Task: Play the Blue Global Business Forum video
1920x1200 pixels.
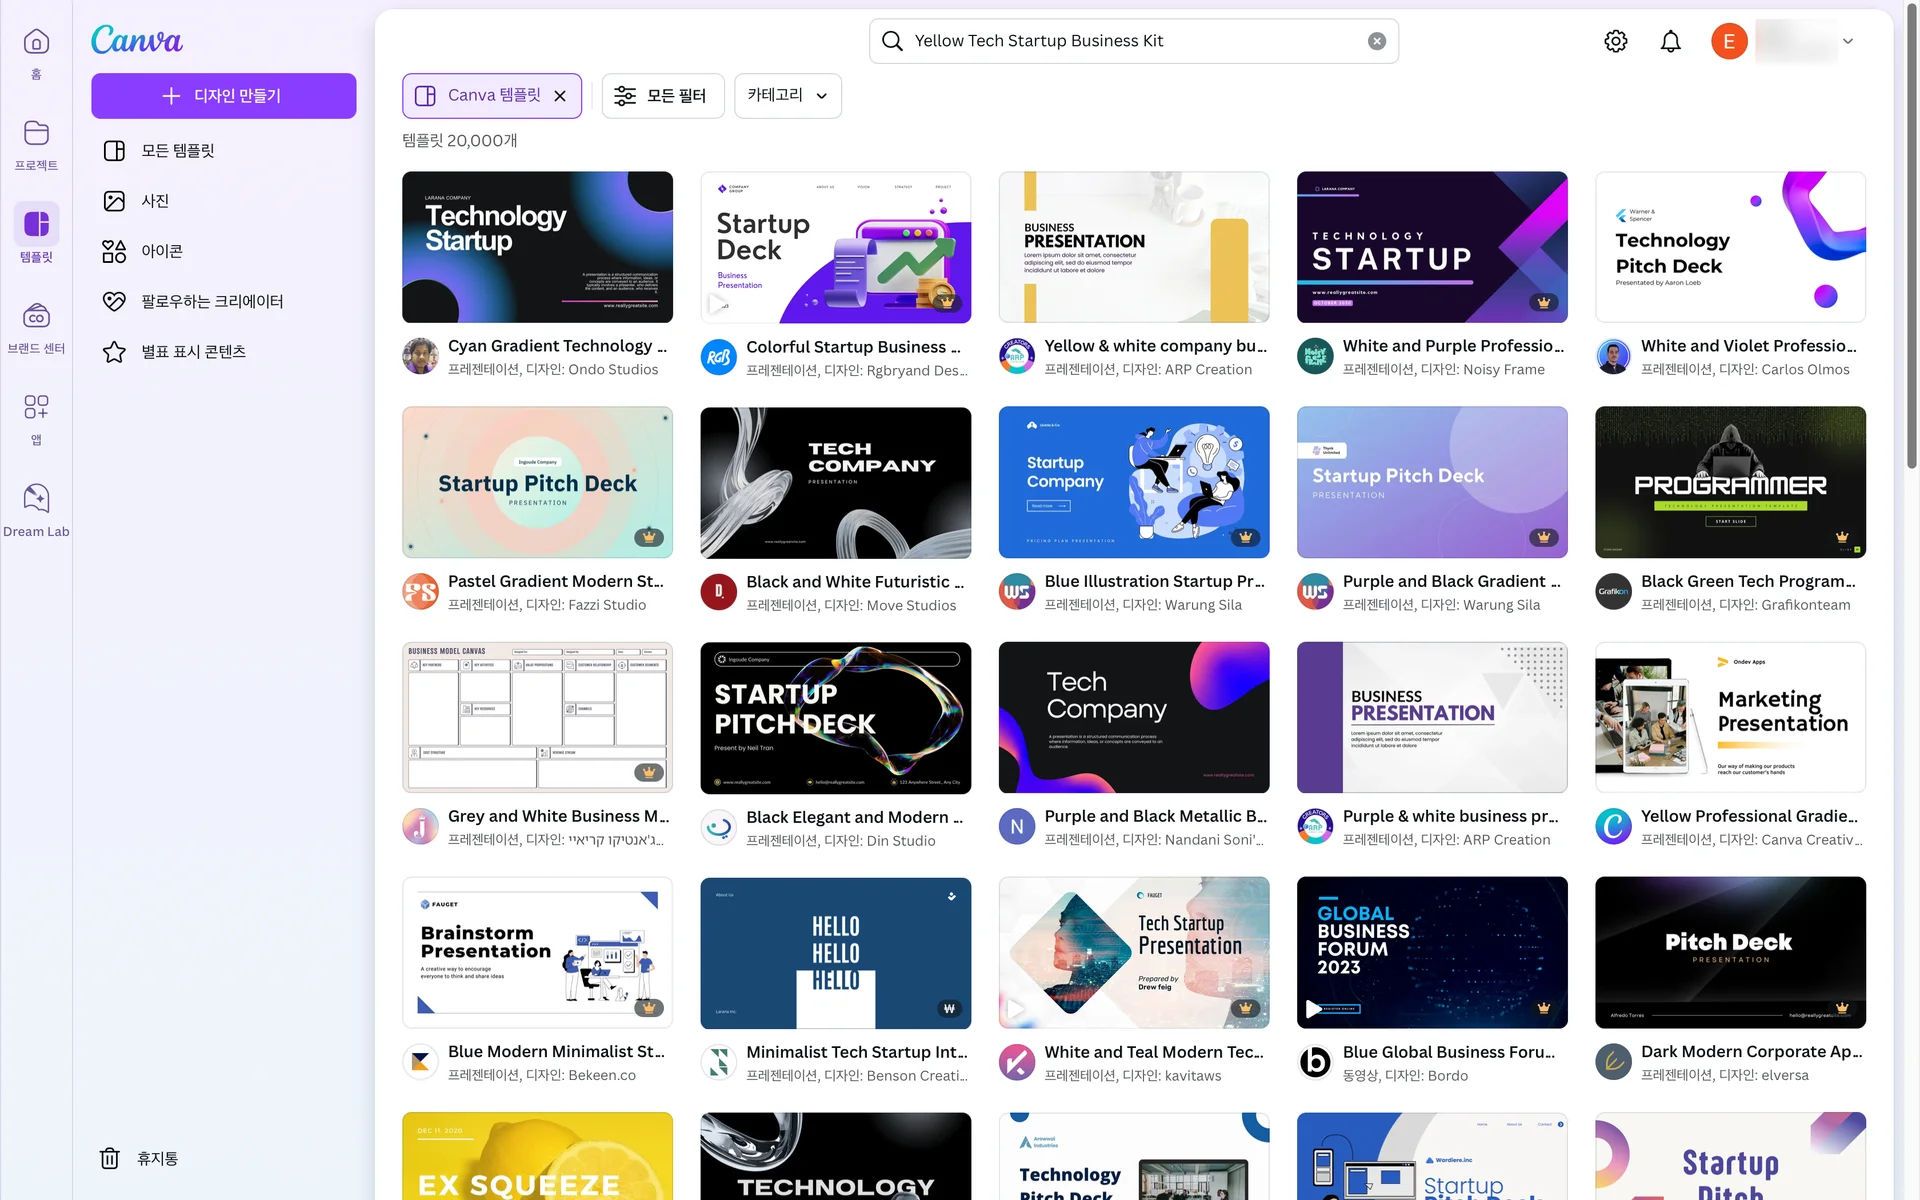Action: click(x=1313, y=1009)
